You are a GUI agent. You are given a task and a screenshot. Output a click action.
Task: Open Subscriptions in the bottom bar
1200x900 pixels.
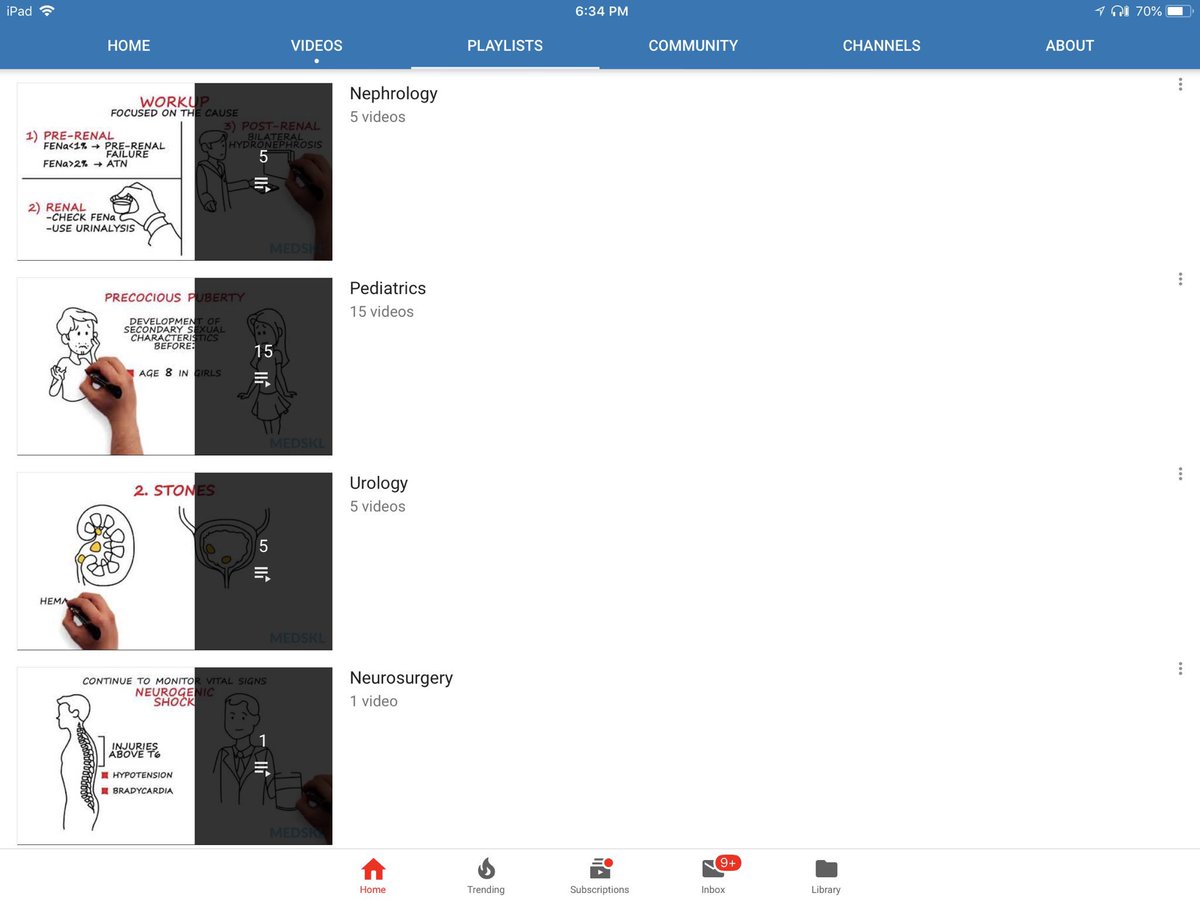pos(600,876)
